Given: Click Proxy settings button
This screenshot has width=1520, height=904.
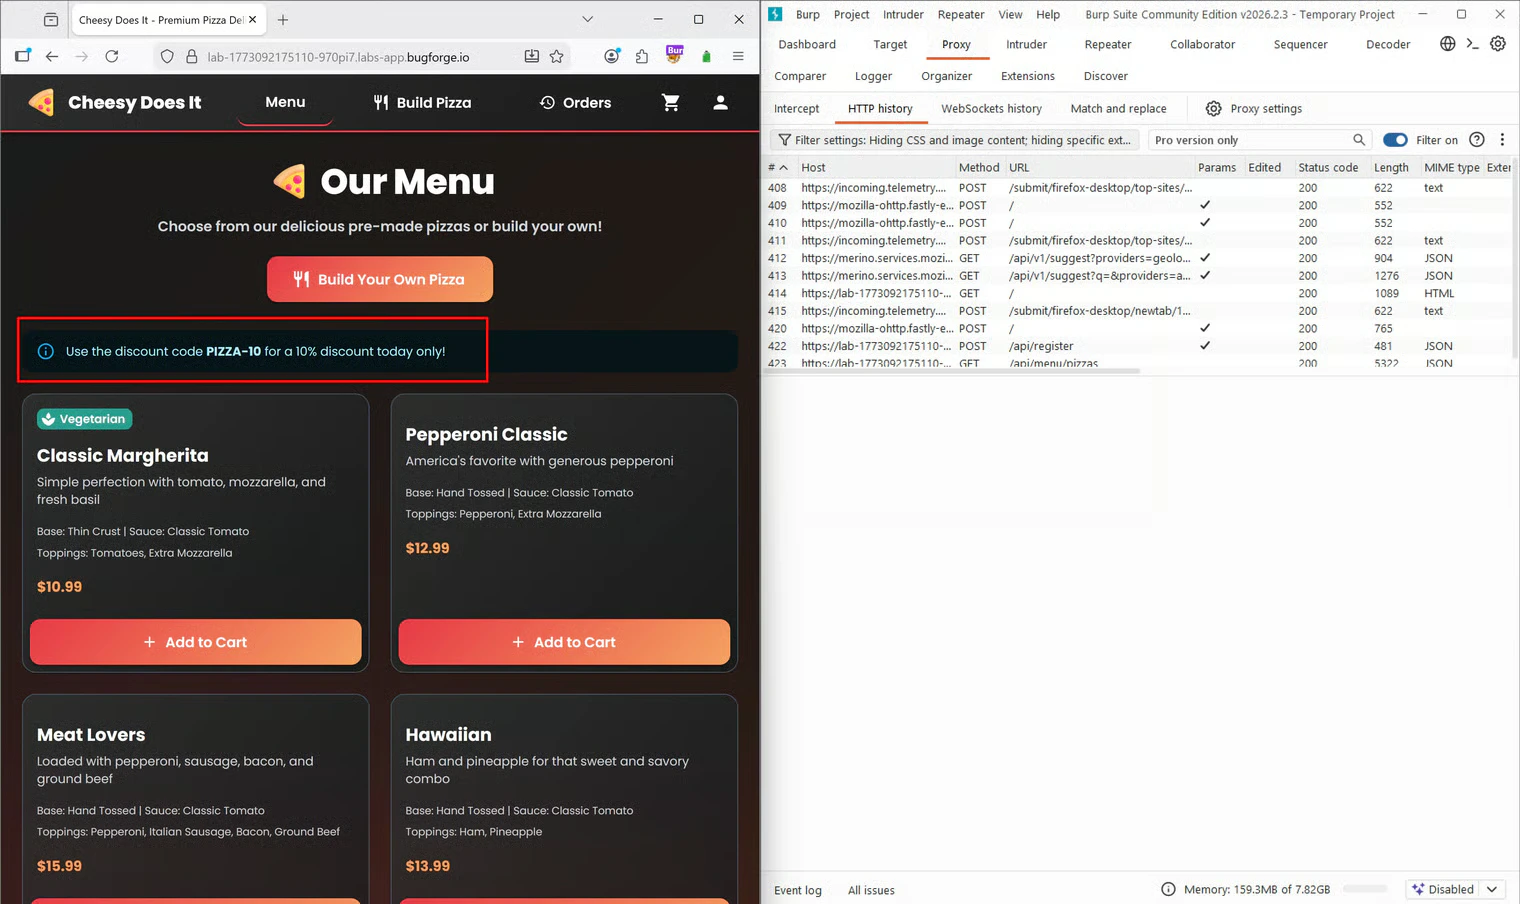Looking at the screenshot, I should pos(1254,108).
